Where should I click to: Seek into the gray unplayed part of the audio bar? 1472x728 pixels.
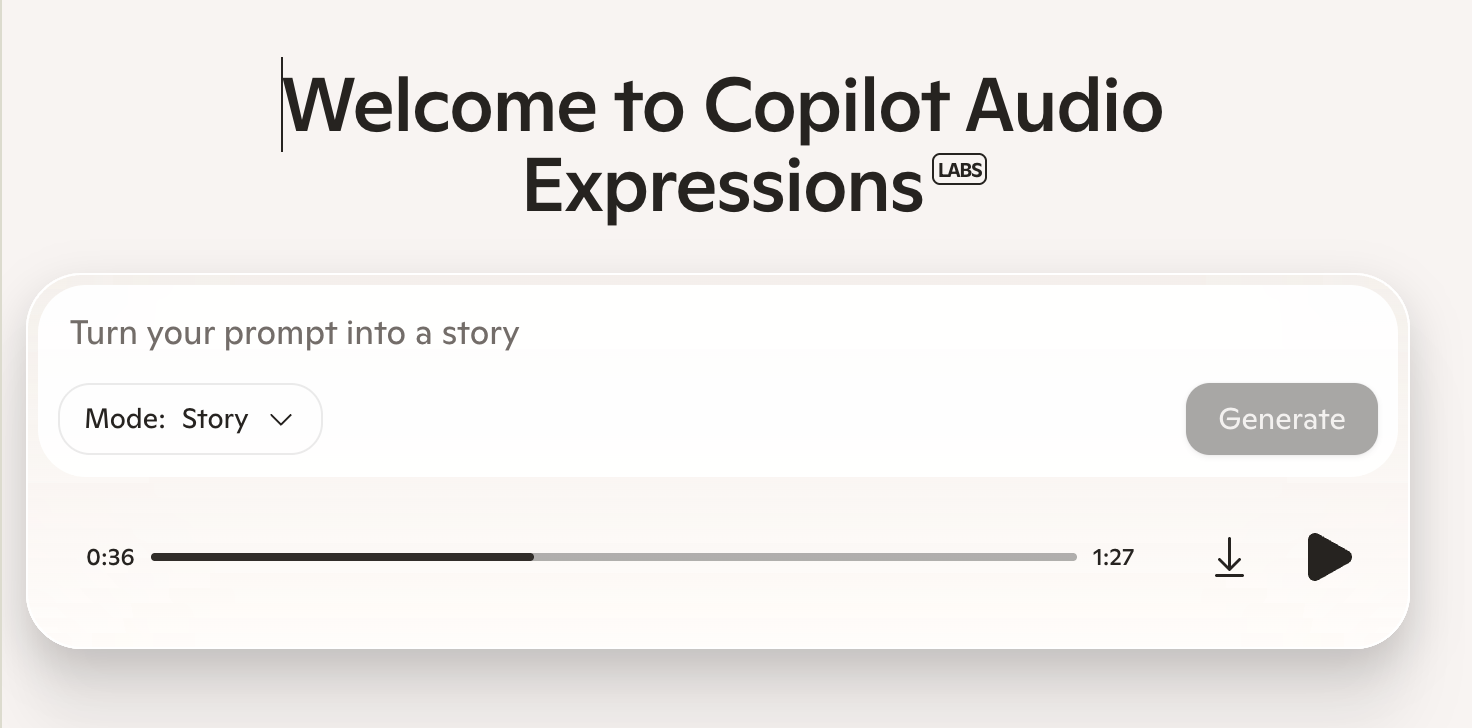coord(800,557)
